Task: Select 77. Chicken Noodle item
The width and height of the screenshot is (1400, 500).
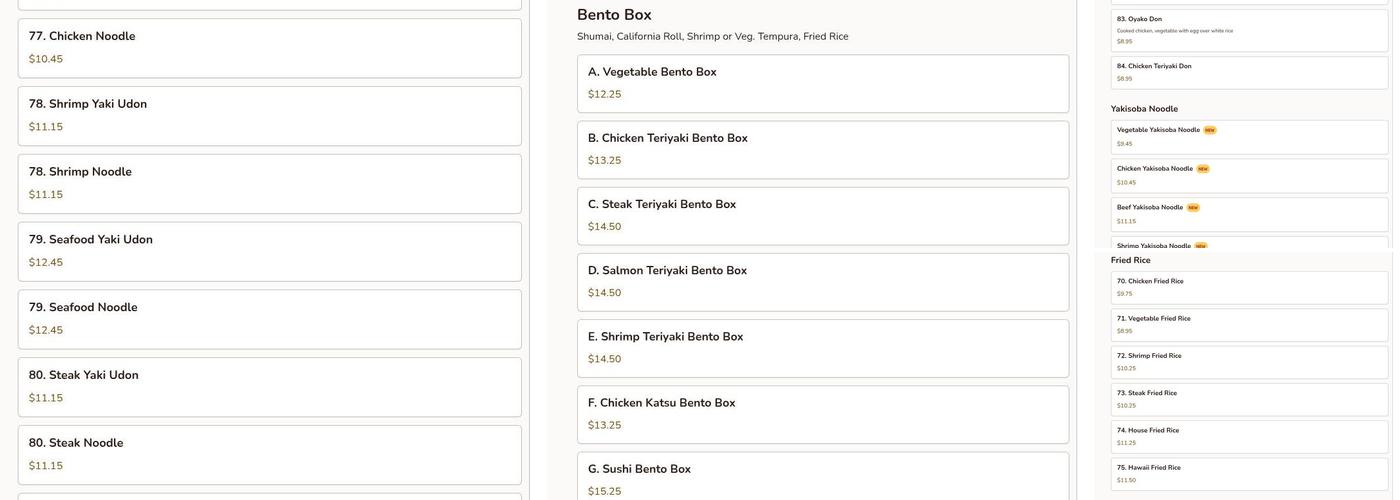Action: click(269, 48)
